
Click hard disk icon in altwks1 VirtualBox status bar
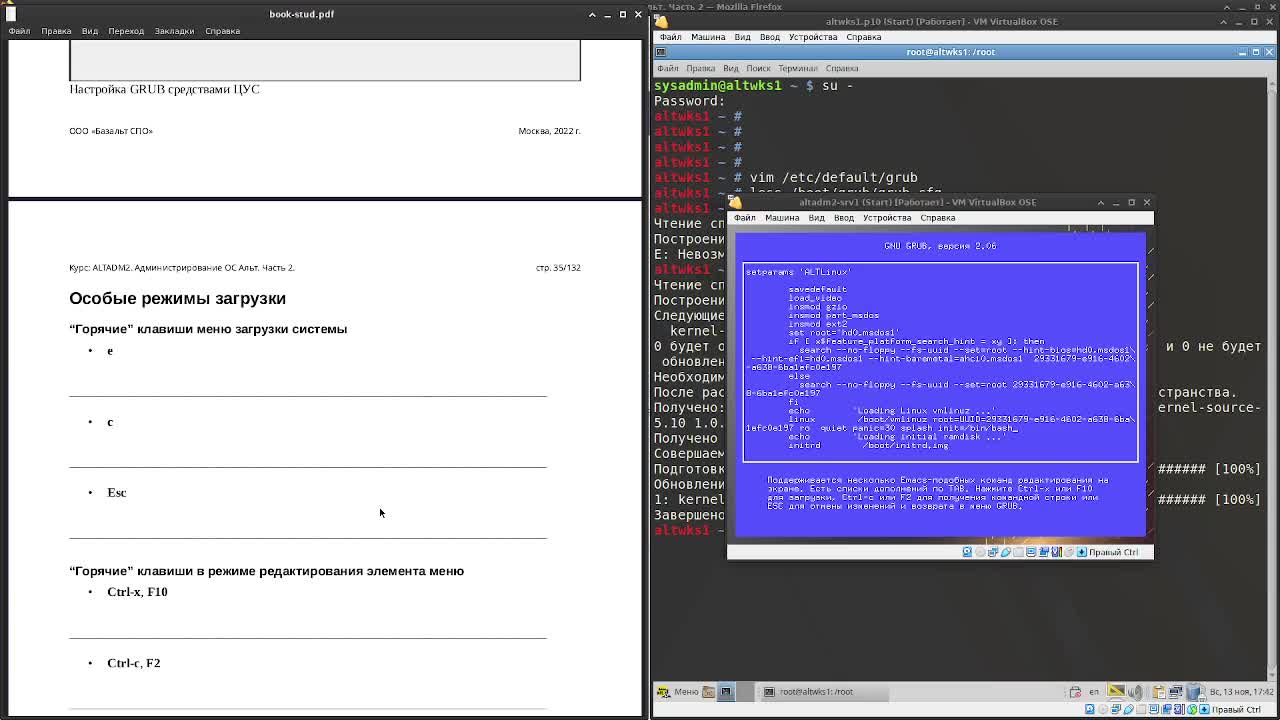[x=1090, y=710]
